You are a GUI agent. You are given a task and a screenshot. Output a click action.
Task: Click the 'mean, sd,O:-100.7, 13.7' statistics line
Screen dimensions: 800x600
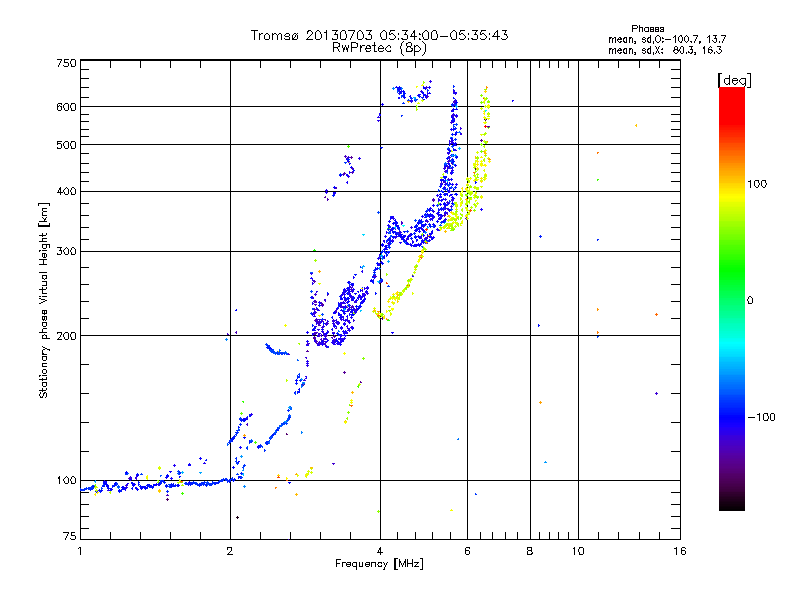pyautogui.click(x=667, y=39)
